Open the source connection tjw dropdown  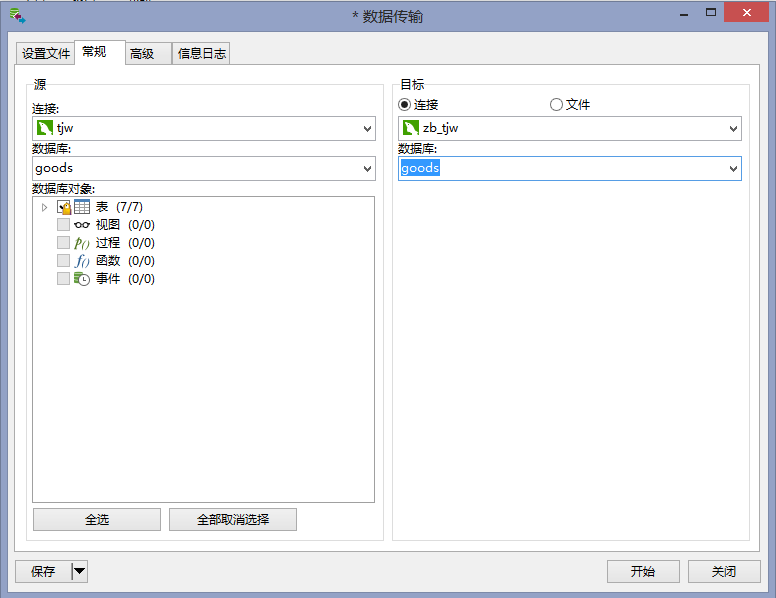(367, 129)
